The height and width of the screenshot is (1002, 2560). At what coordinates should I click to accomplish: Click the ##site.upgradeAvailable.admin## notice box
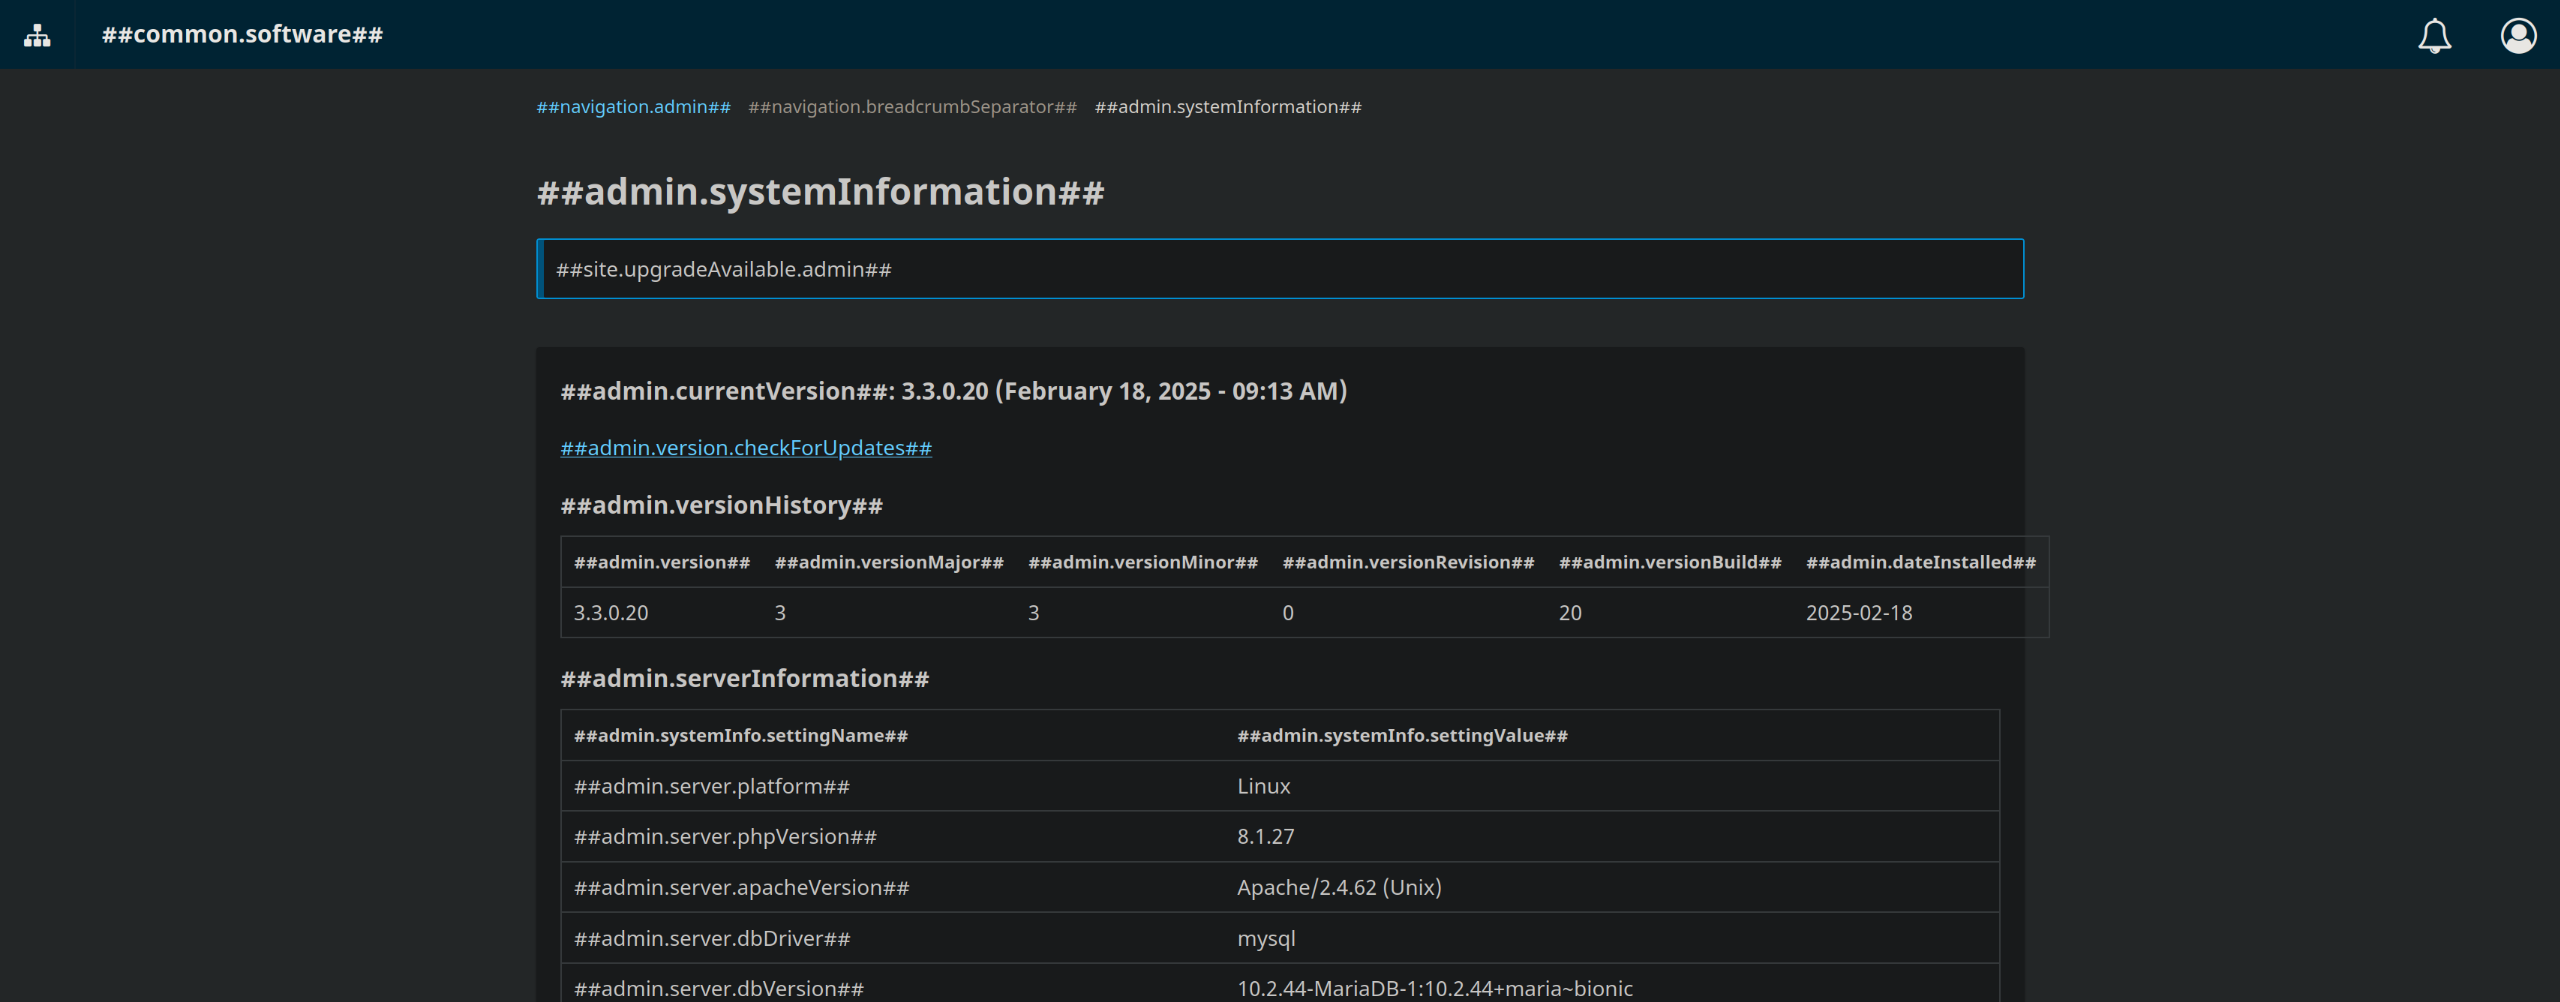point(1280,269)
